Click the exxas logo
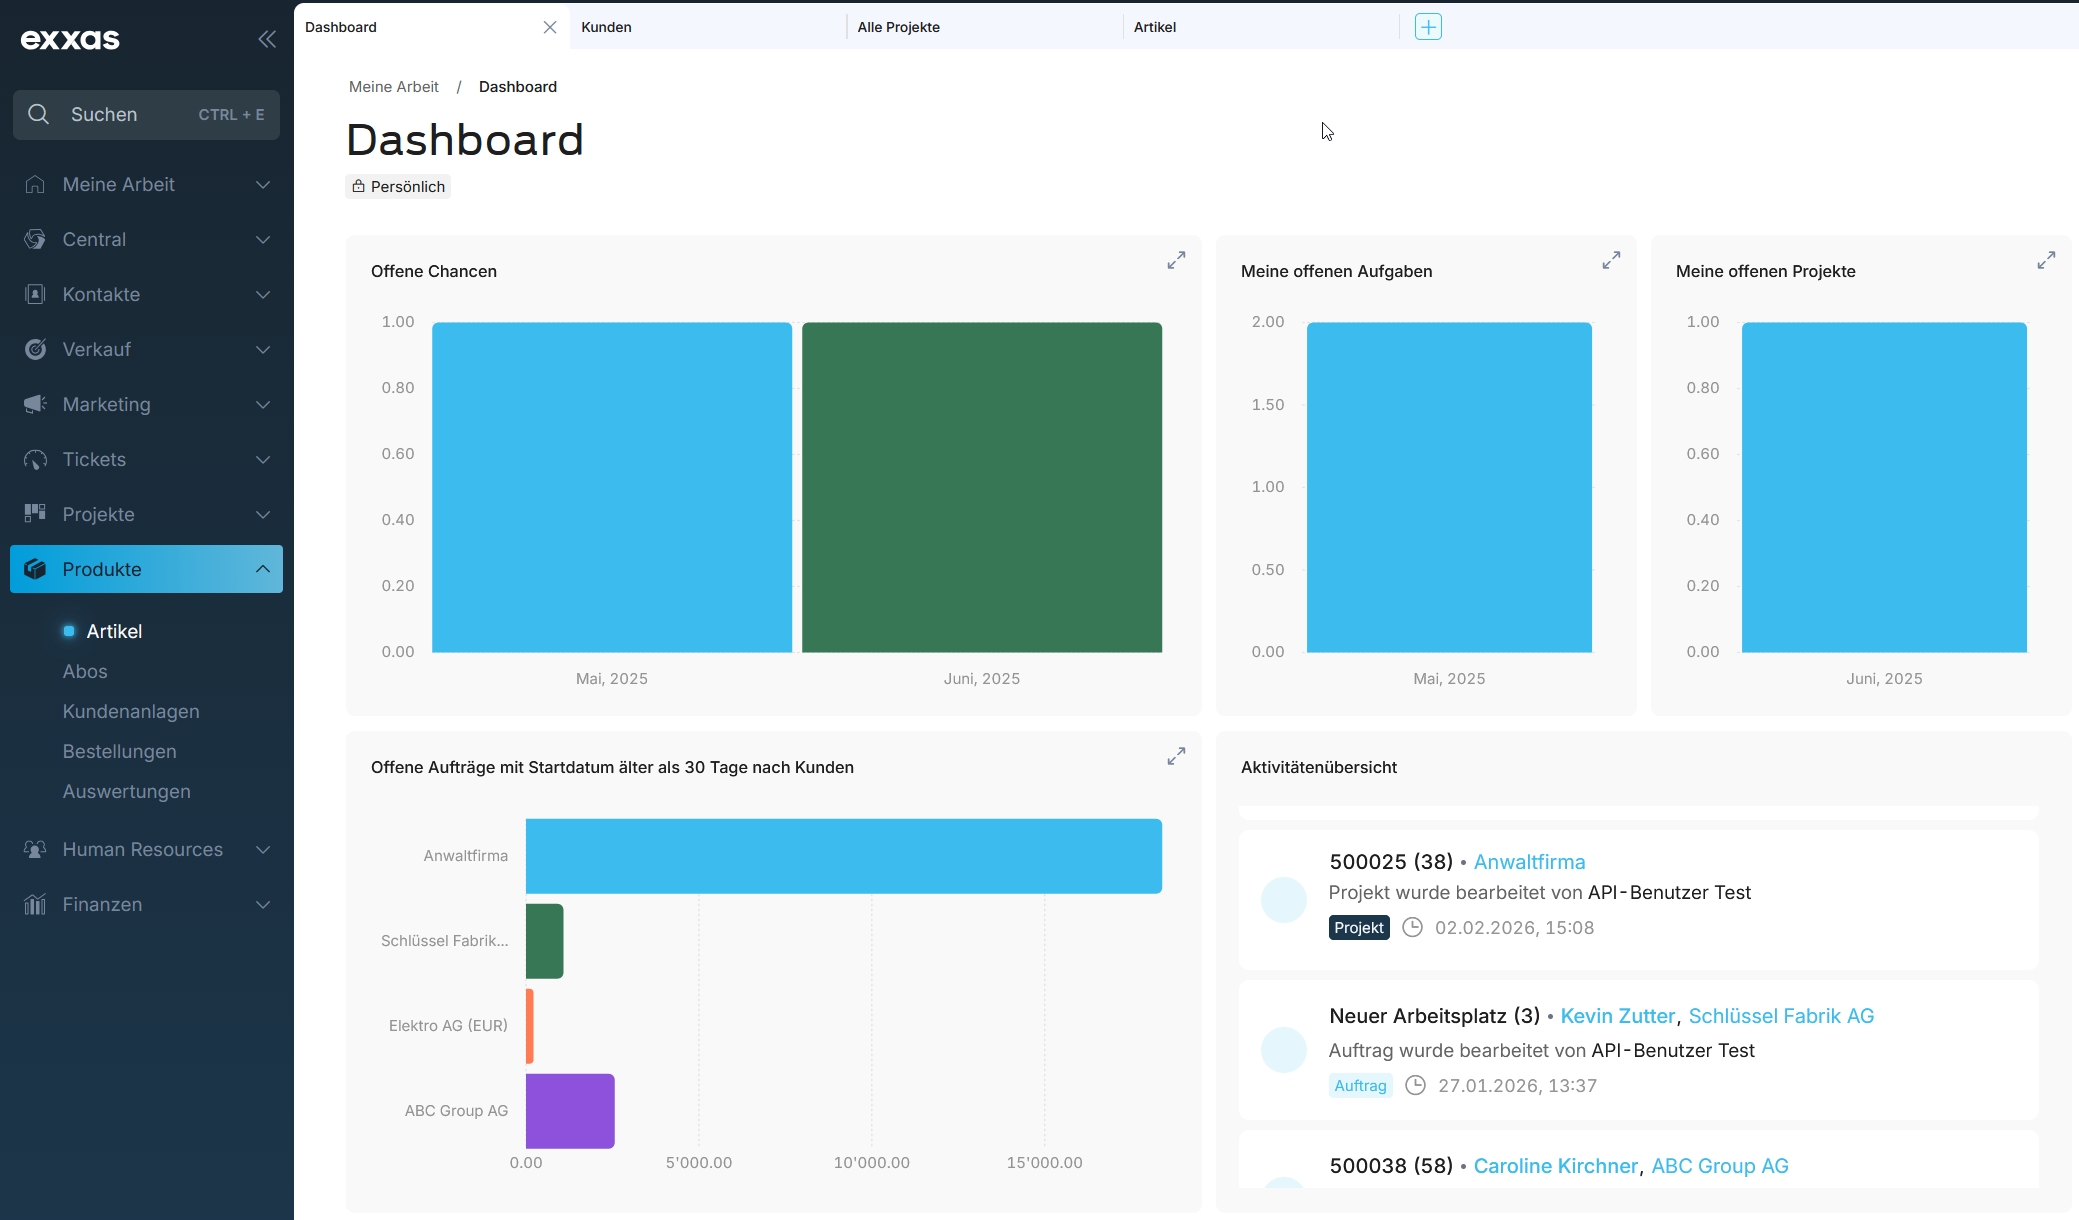The height and width of the screenshot is (1220, 2079). [70, 39]
